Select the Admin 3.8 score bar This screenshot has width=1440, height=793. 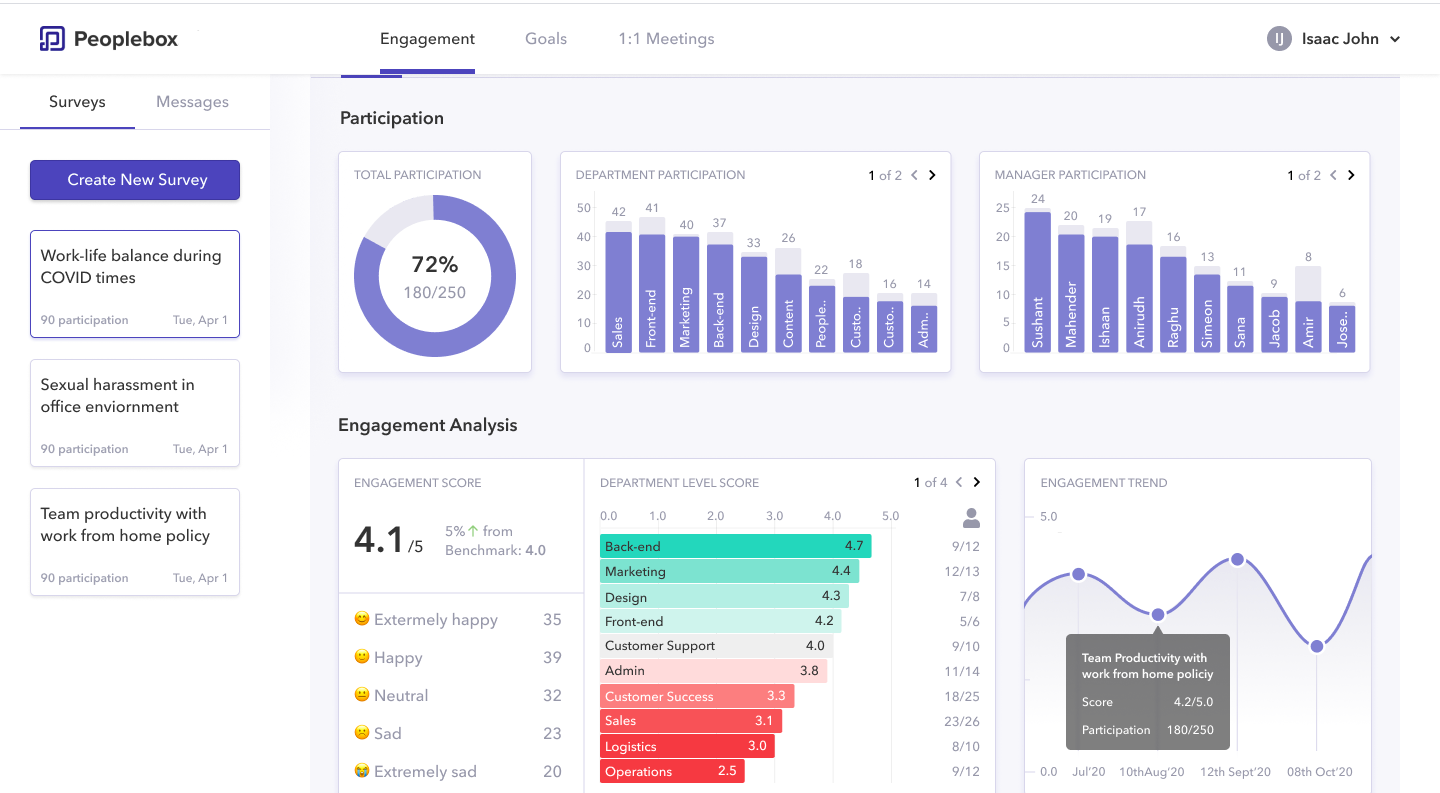tap(713, 671)
